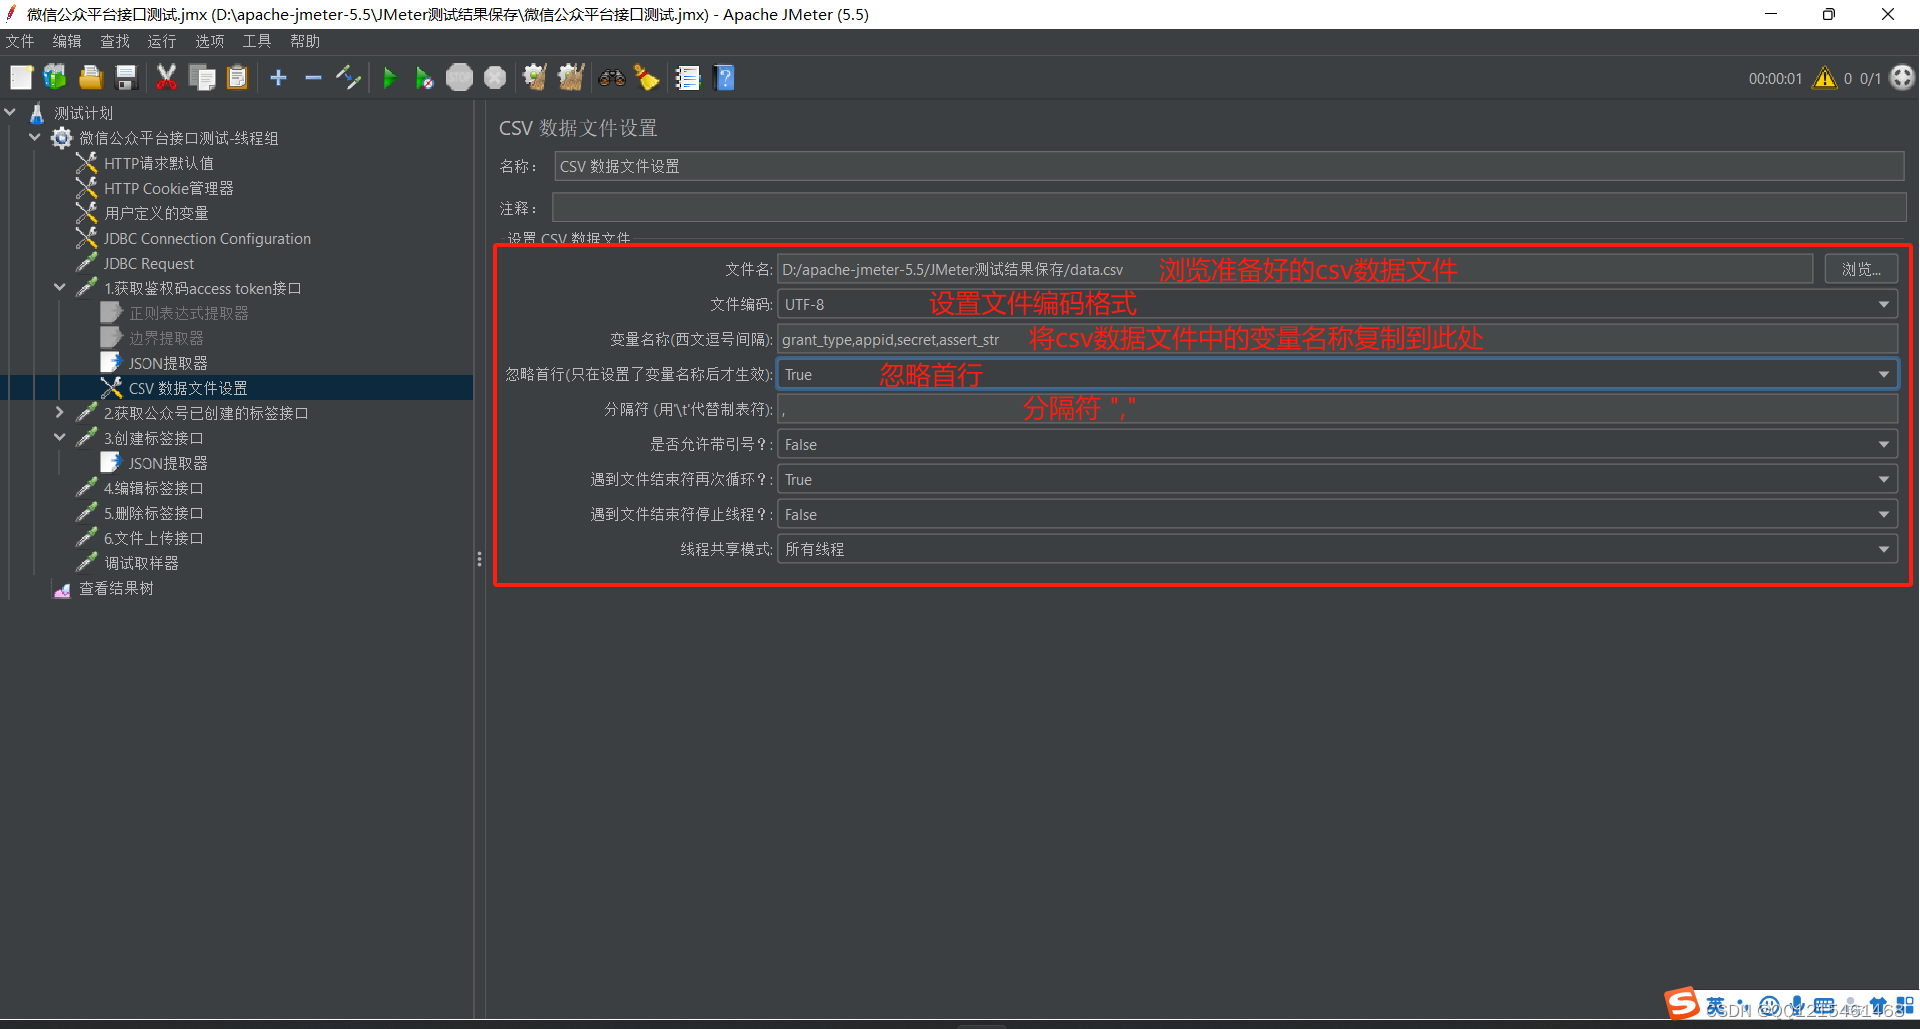Expand 2.获取公众号已创建的标签接口 node
Image resolution: width=1920 pixels, height=1029 pixels.
click(60, 413)
